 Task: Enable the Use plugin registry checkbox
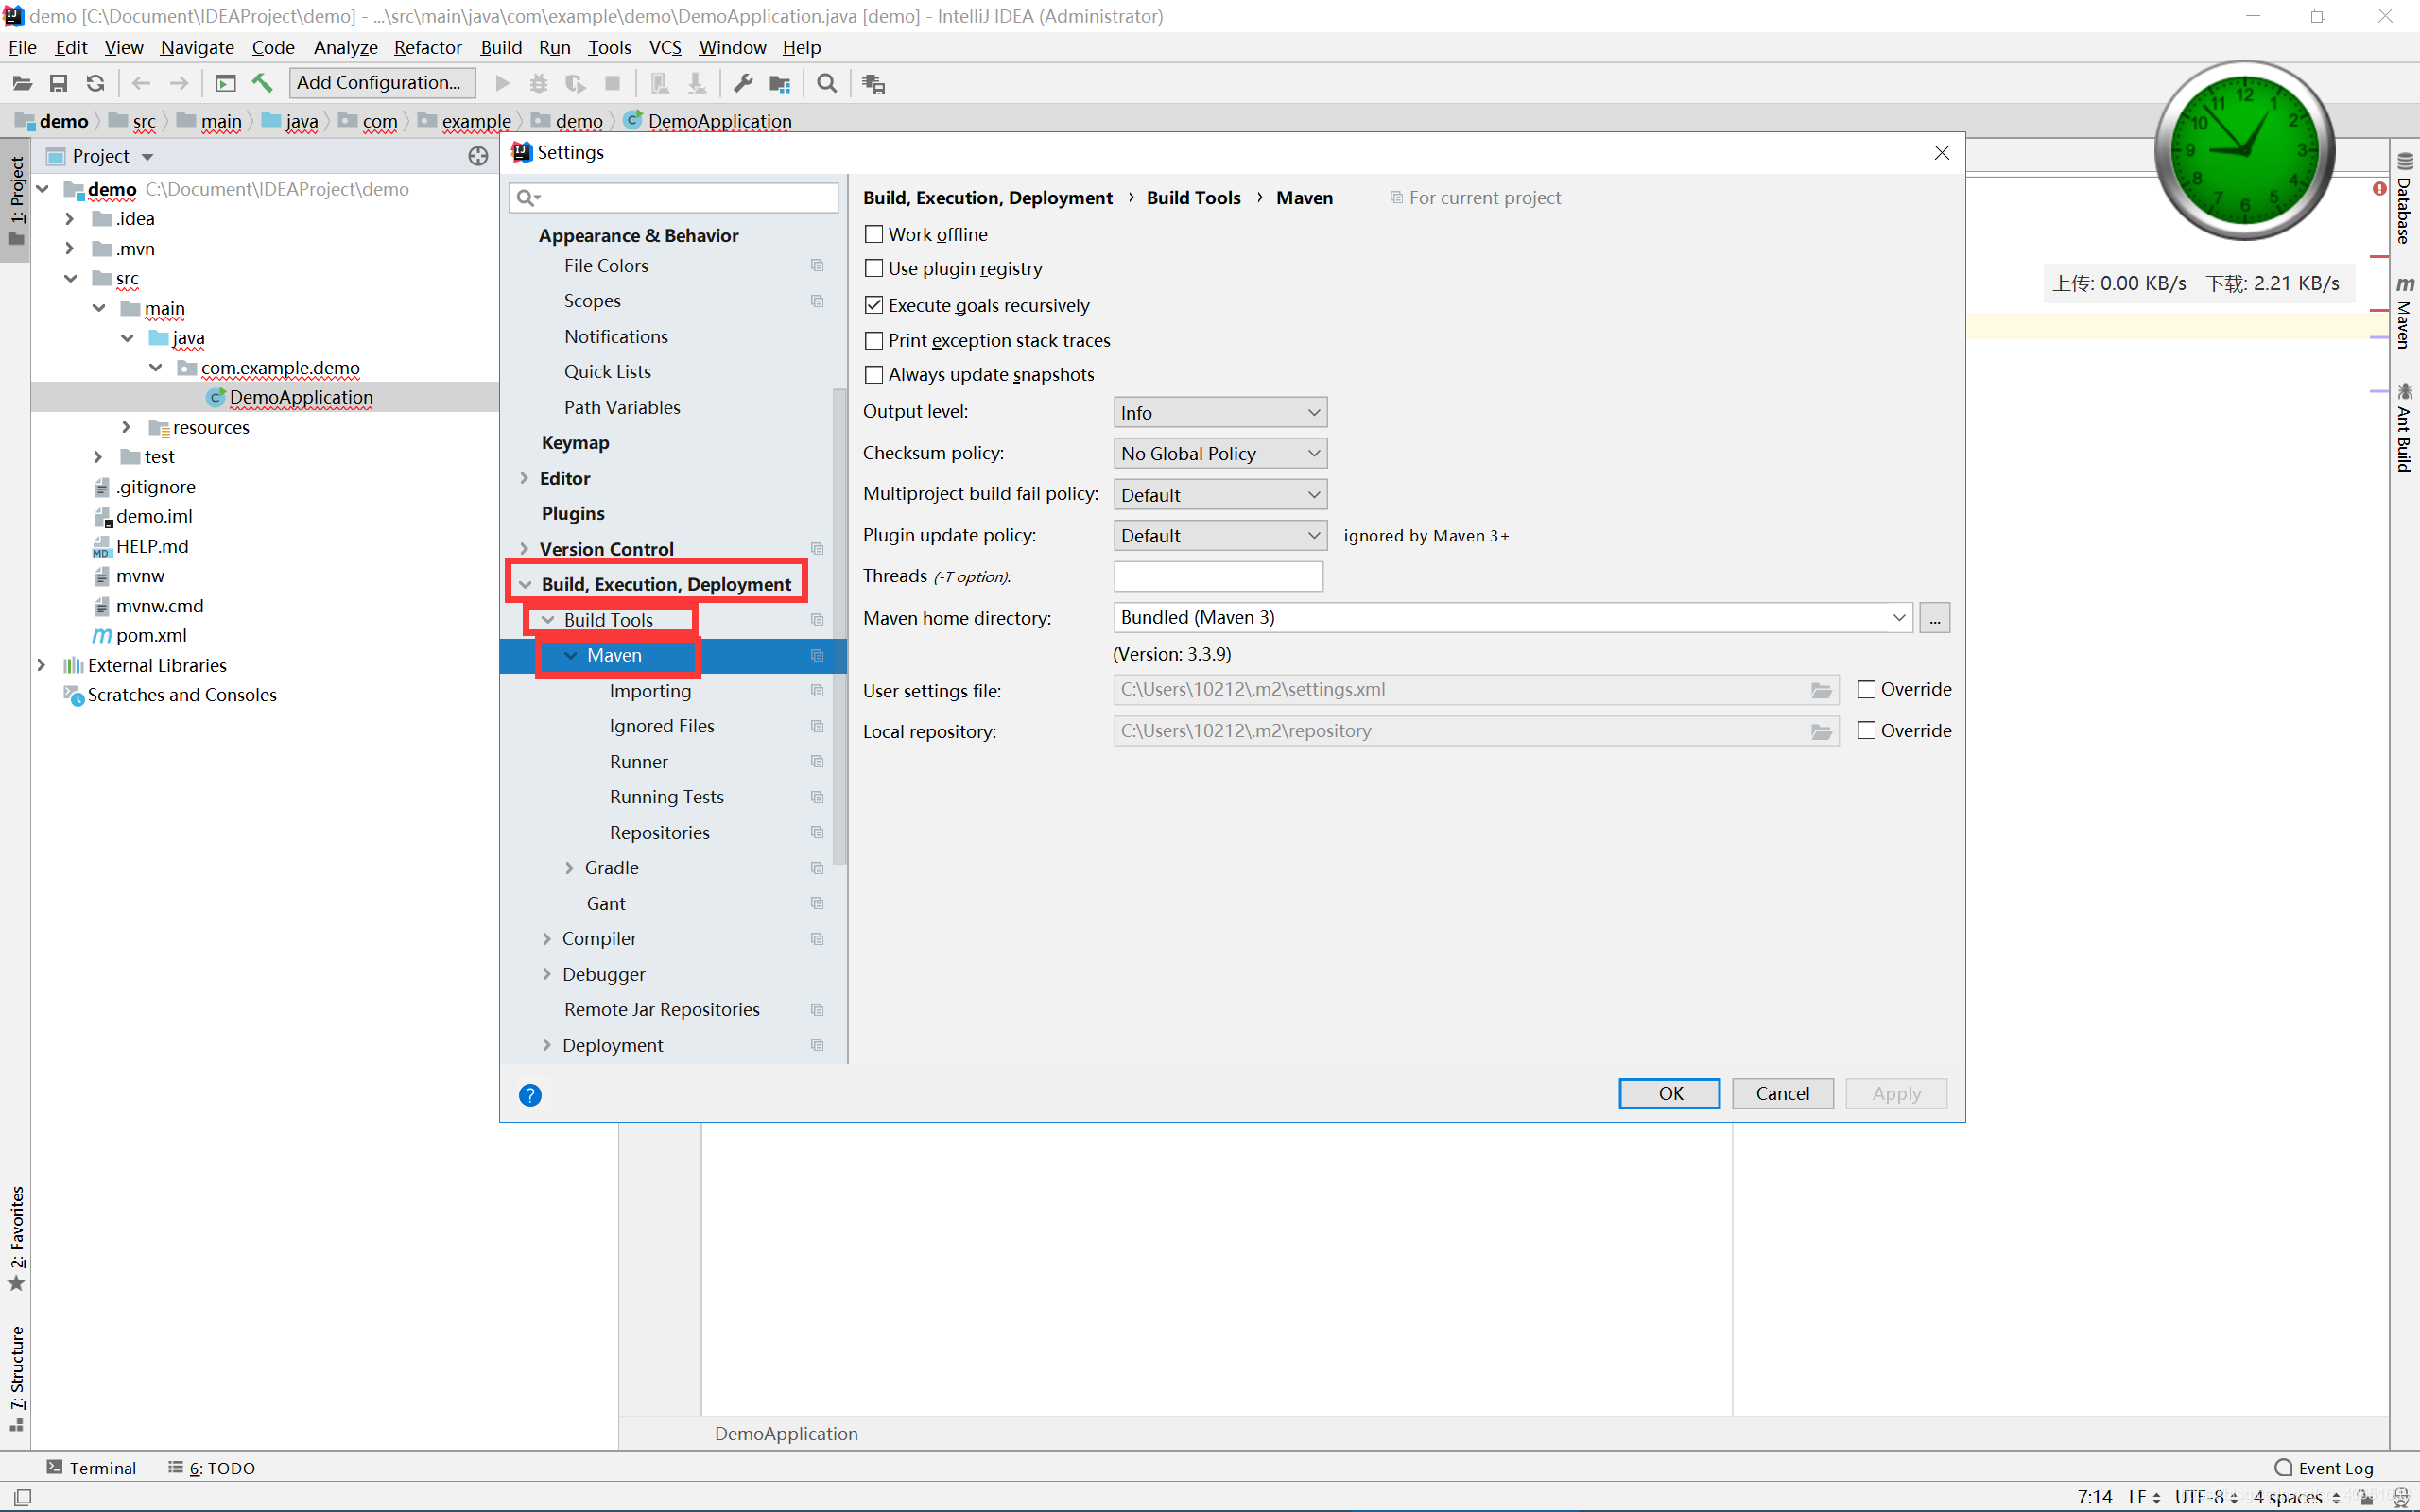click(874, 268)
